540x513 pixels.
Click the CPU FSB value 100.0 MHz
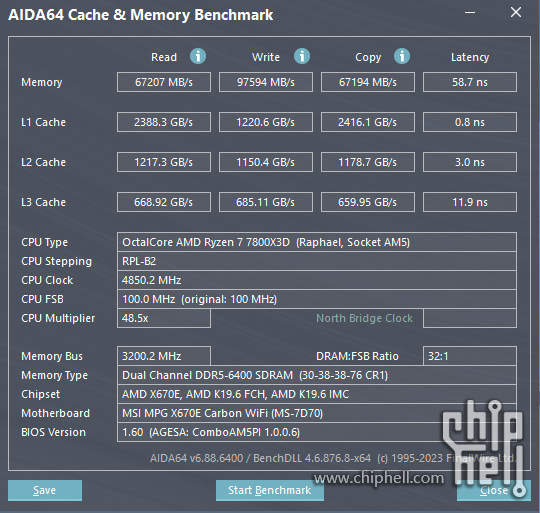coord(317,299)
